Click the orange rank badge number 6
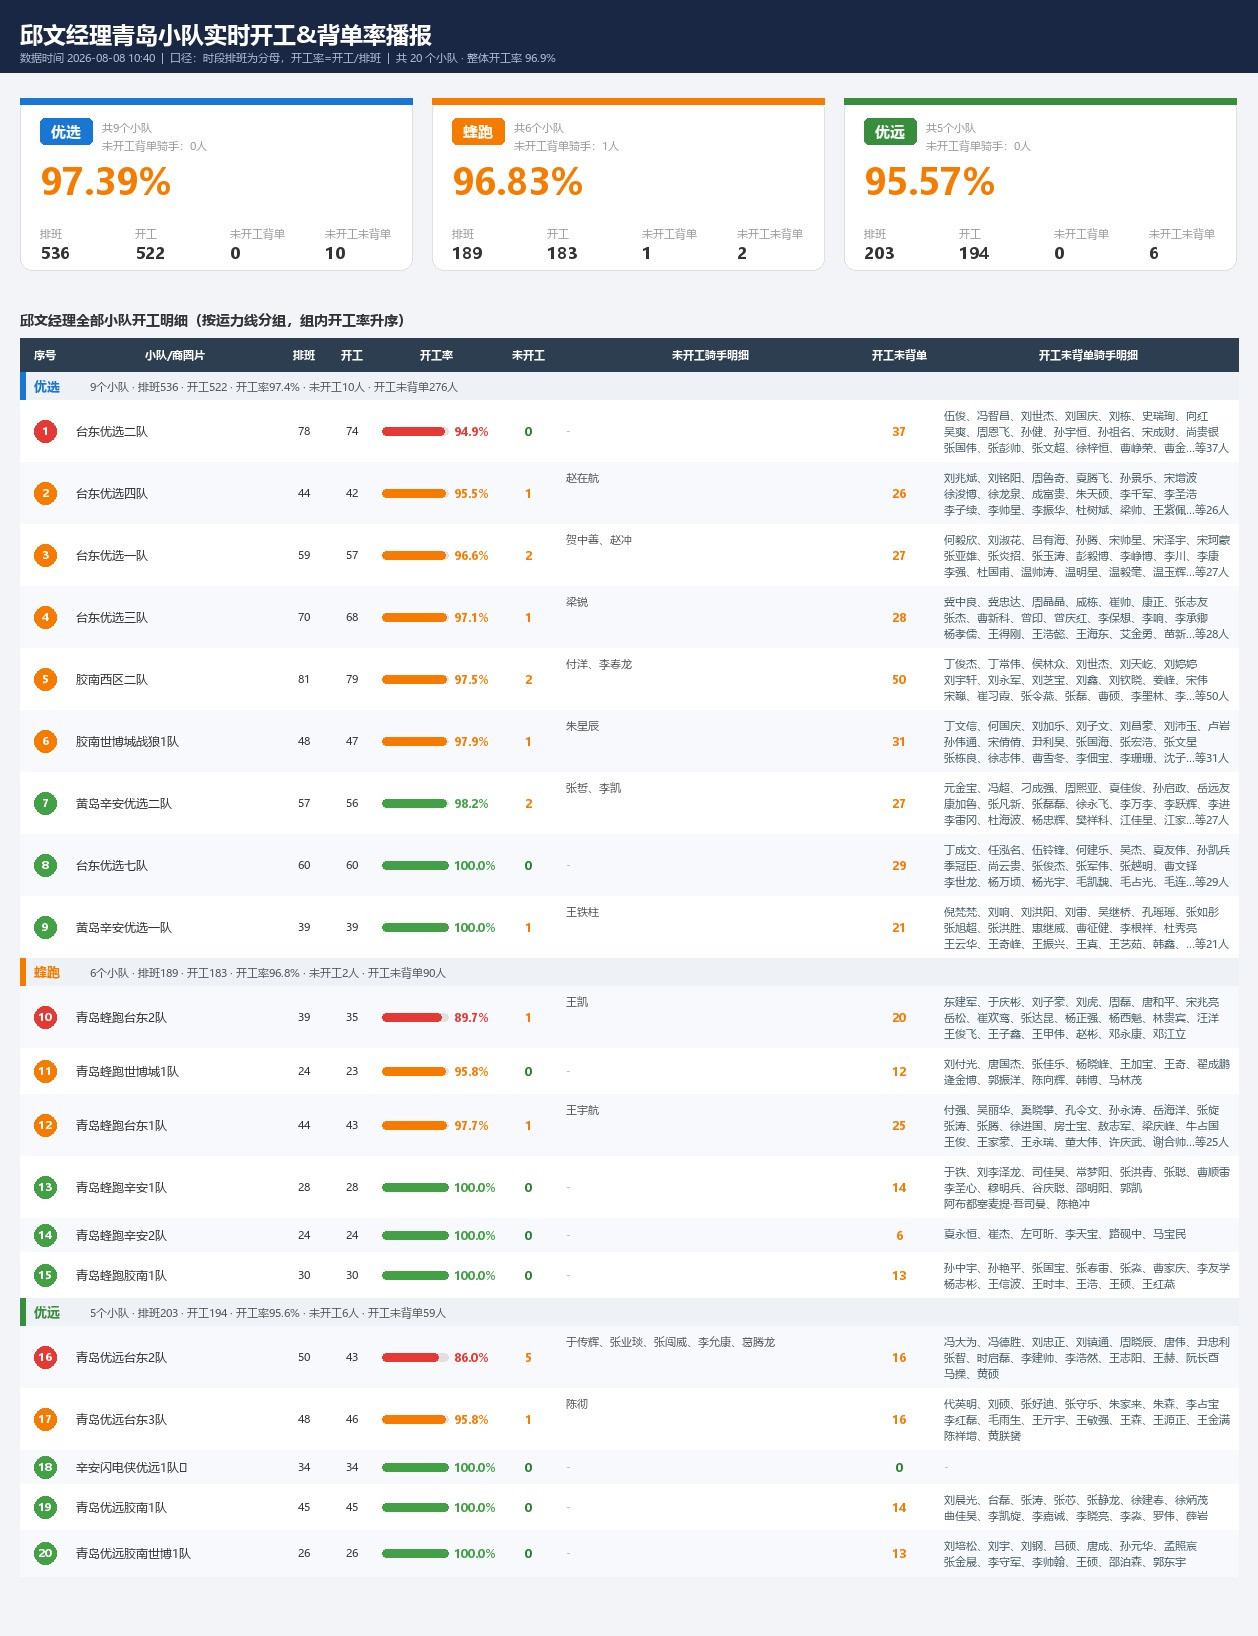This screenshot has height=1636, width=1258. click(45, 741)
